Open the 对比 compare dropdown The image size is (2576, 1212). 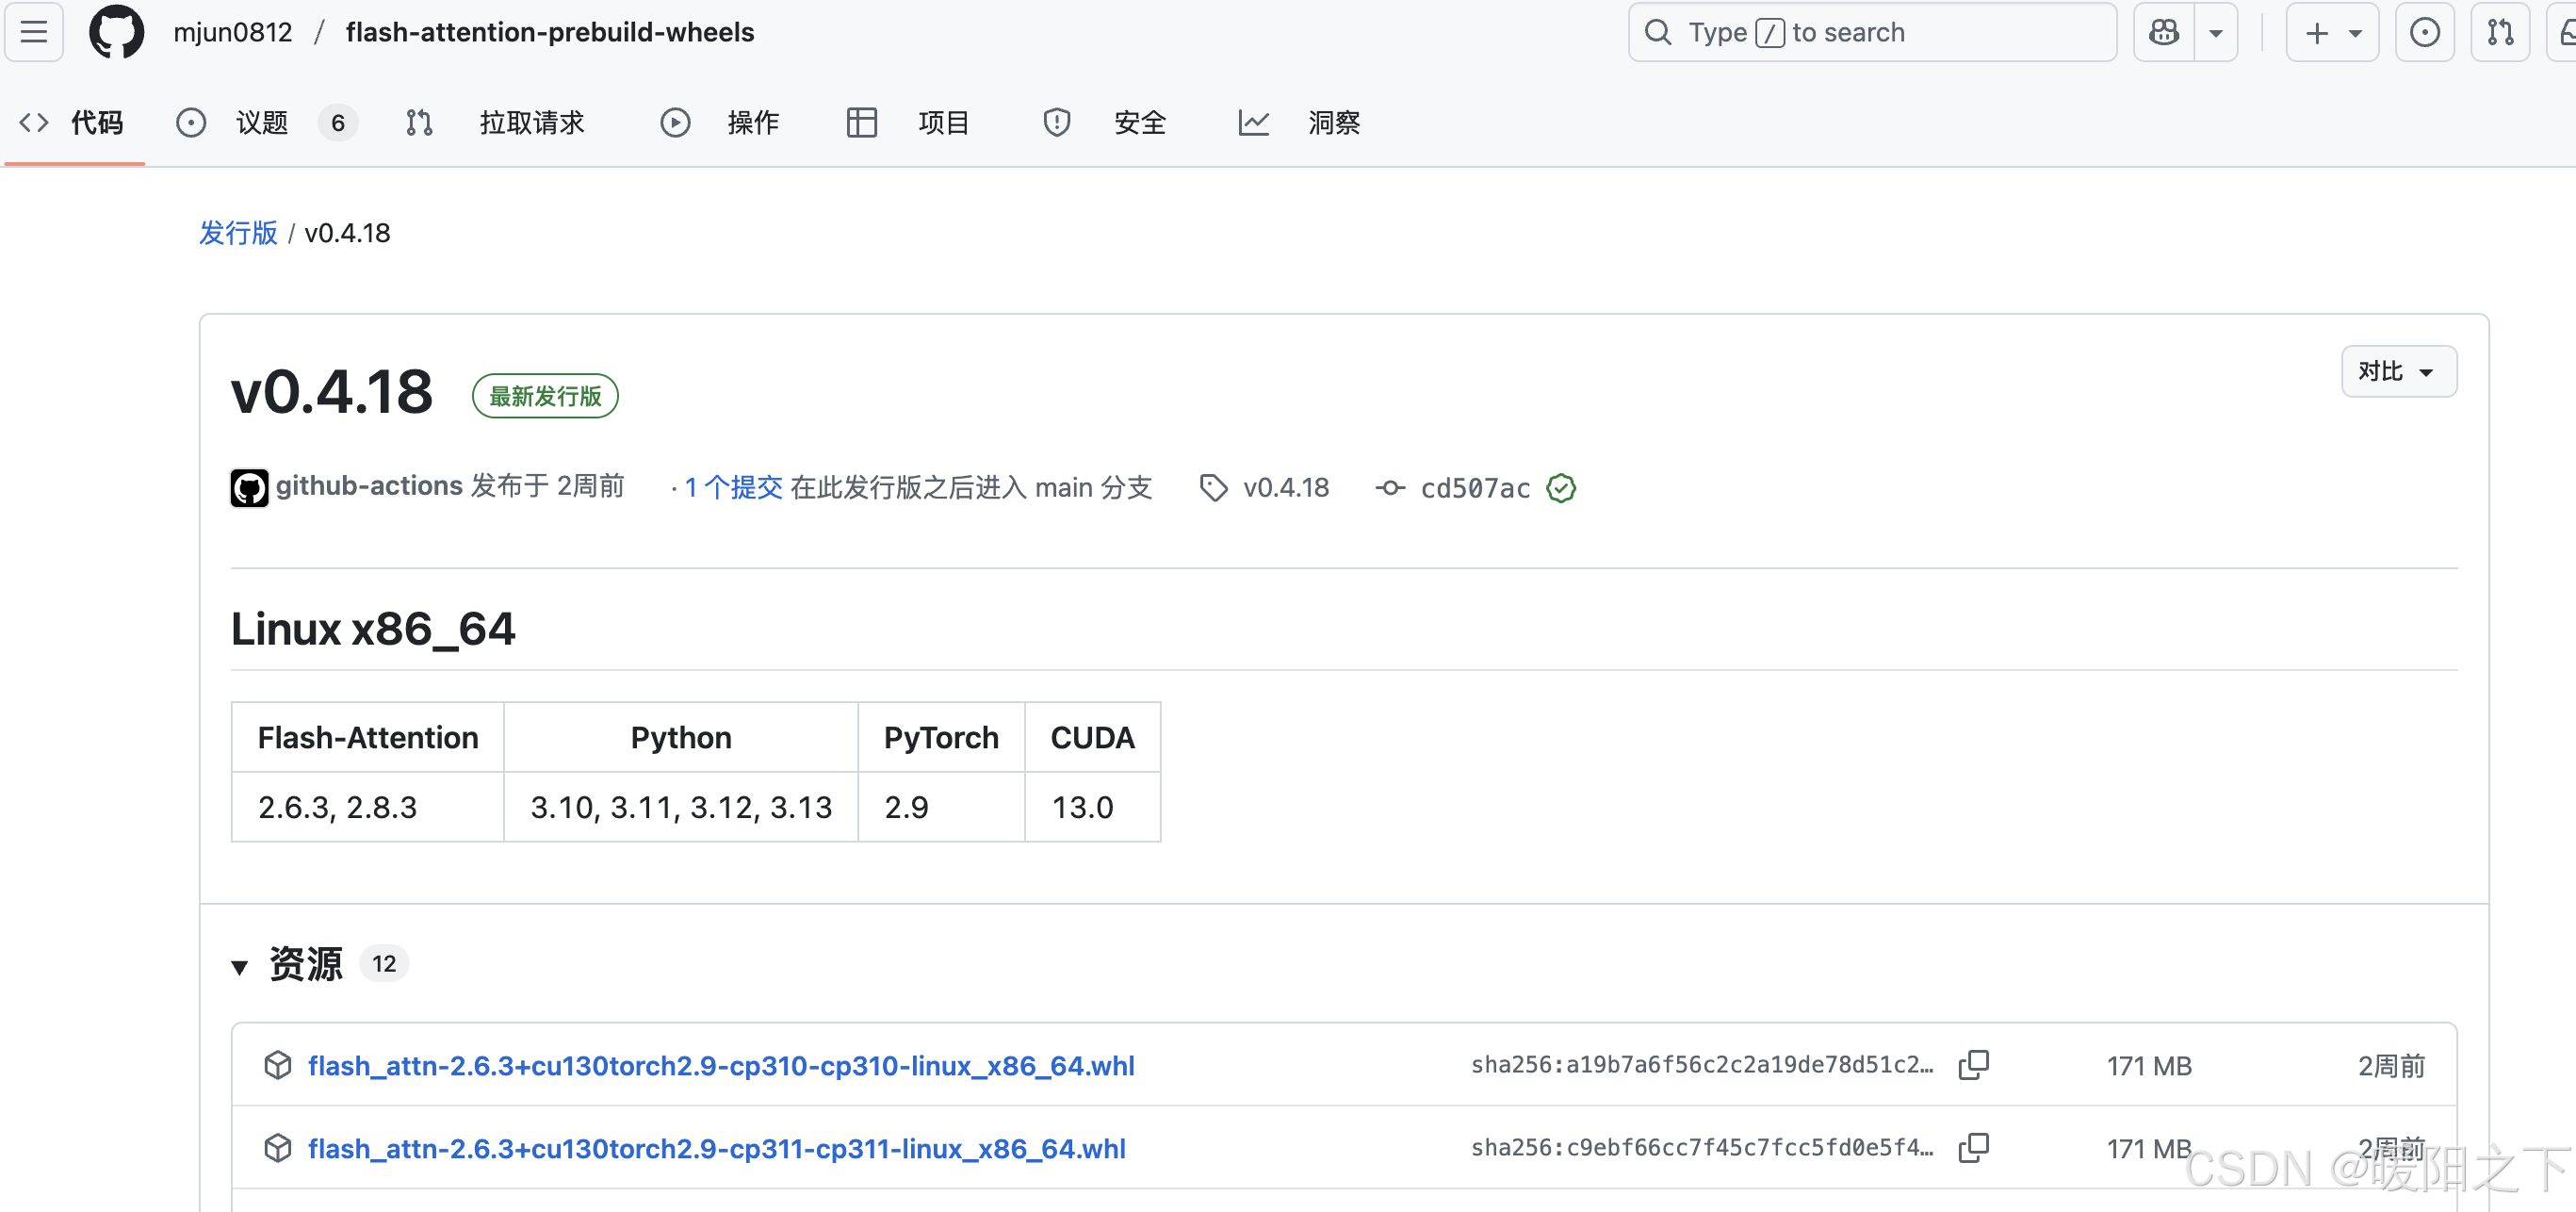(x=2398, y=372)
